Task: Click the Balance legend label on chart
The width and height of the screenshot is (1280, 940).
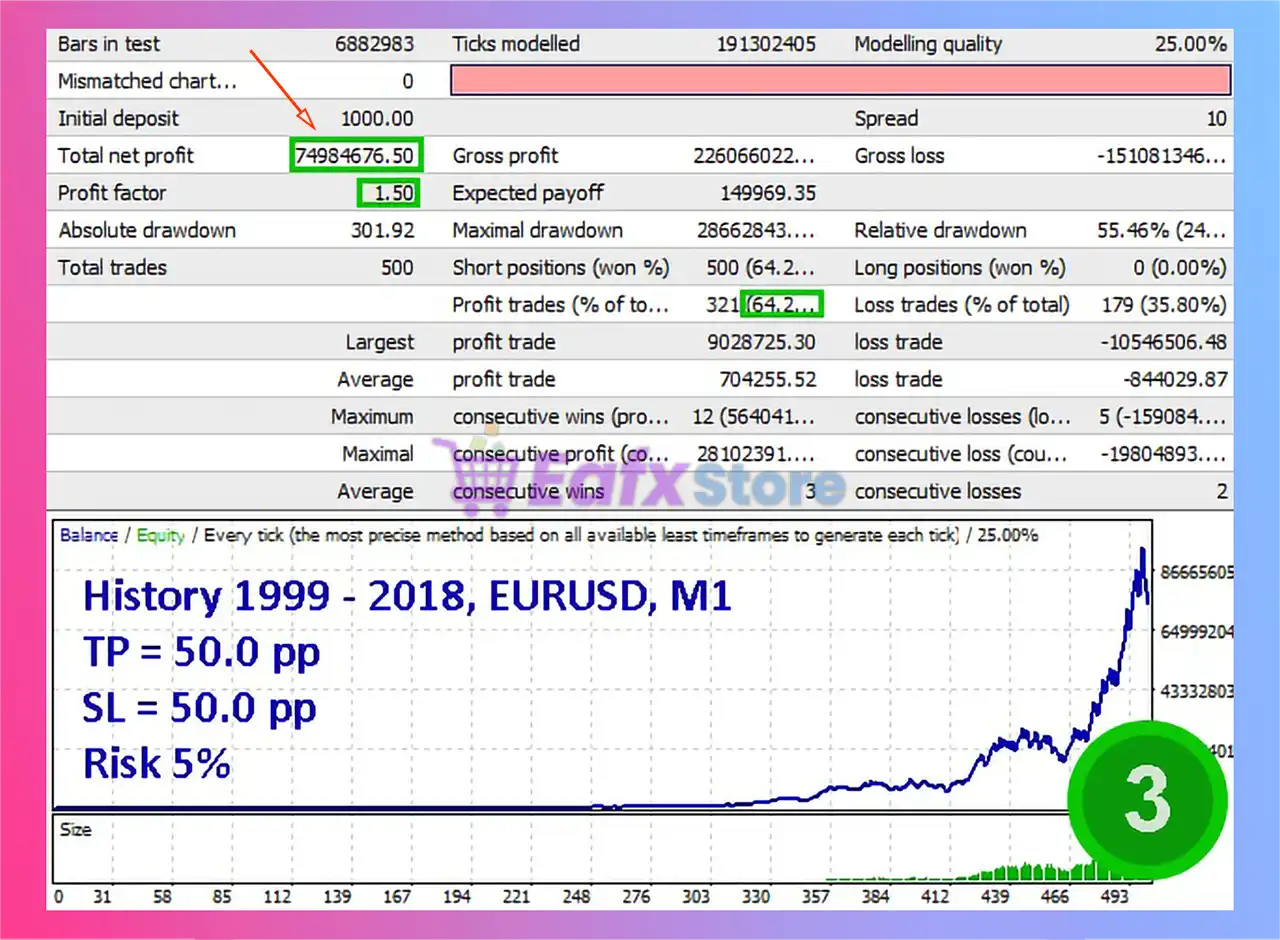Action: [x=88, y=535]
